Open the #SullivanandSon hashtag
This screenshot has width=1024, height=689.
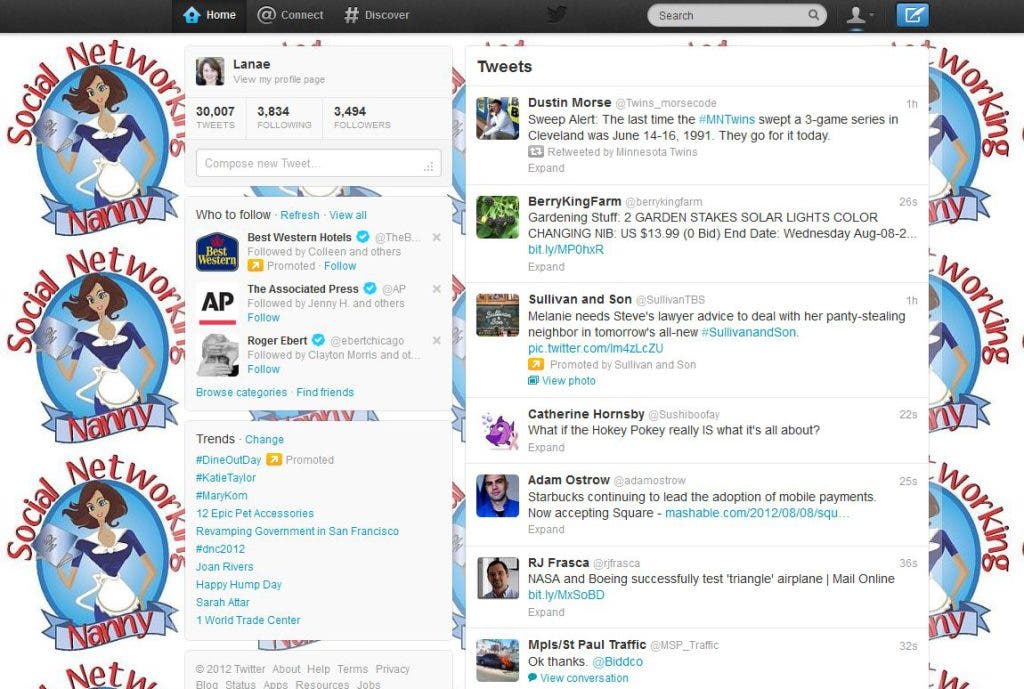tap(748, 332)
